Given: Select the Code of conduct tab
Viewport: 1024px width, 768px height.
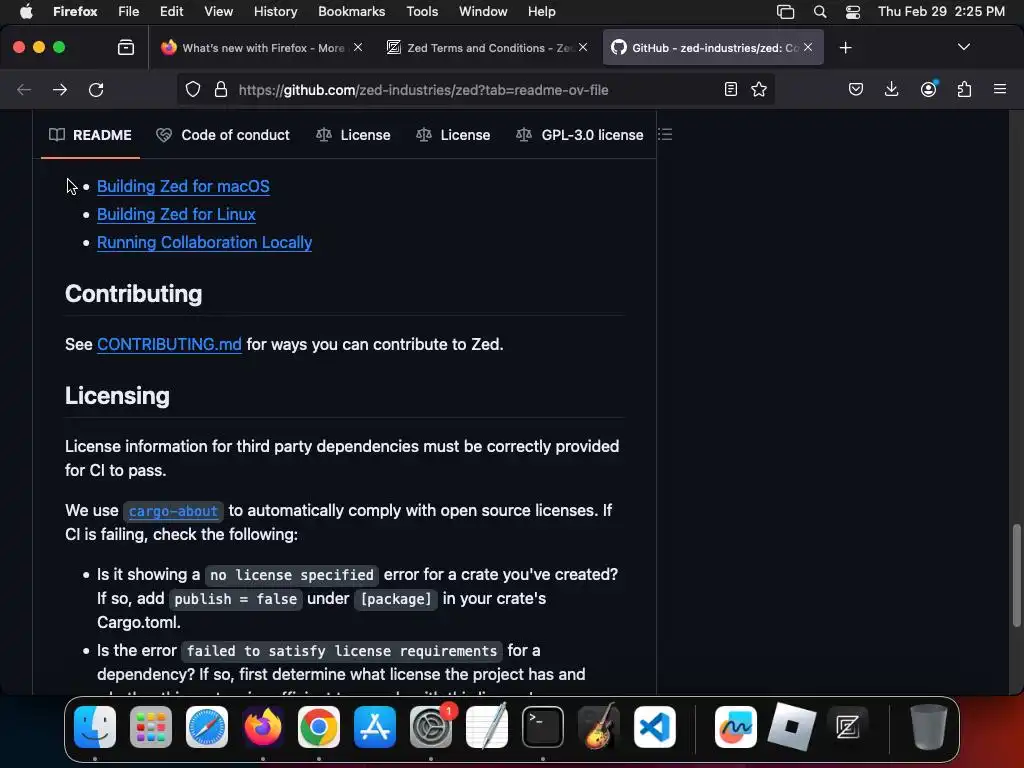Looking at the screenshot, I should pos(223,135).
